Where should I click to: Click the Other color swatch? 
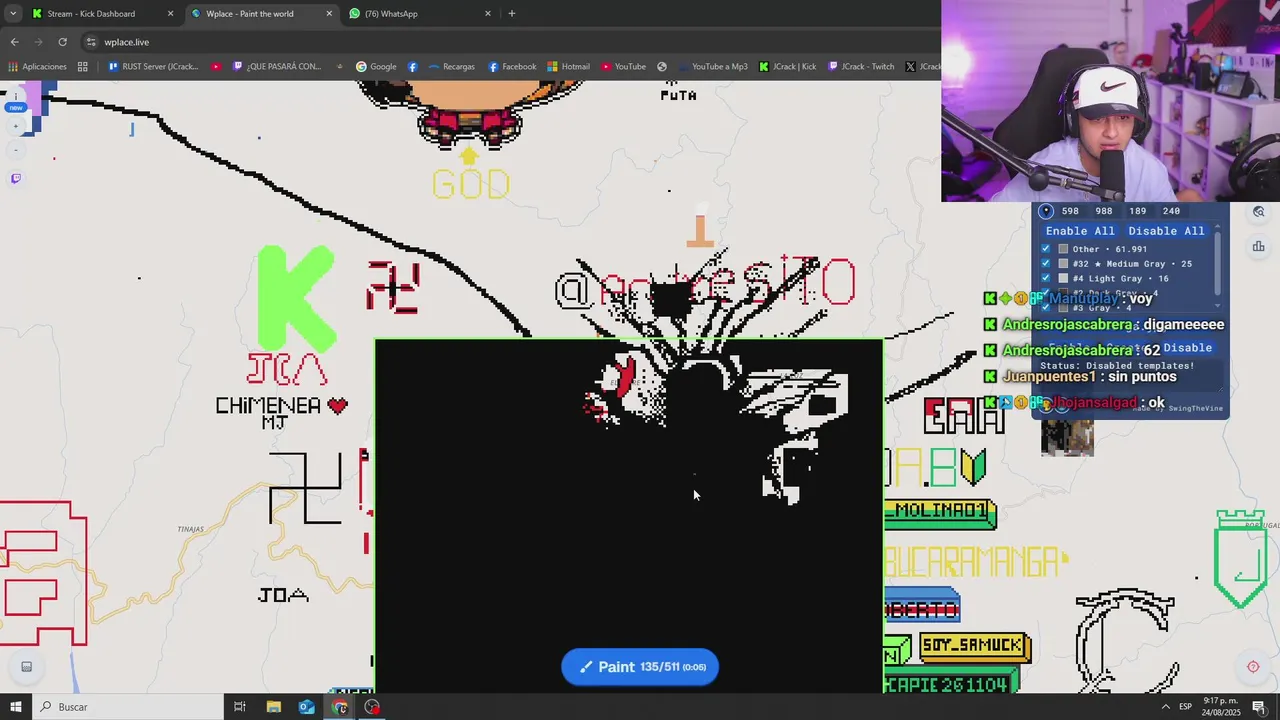click(1063, 249)
